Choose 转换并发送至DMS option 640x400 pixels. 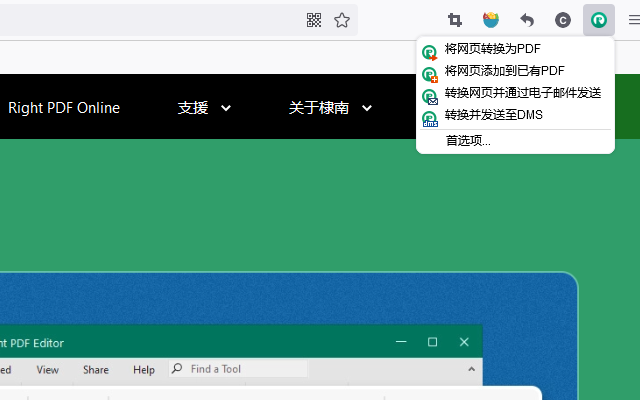click(x=515, y=115)
